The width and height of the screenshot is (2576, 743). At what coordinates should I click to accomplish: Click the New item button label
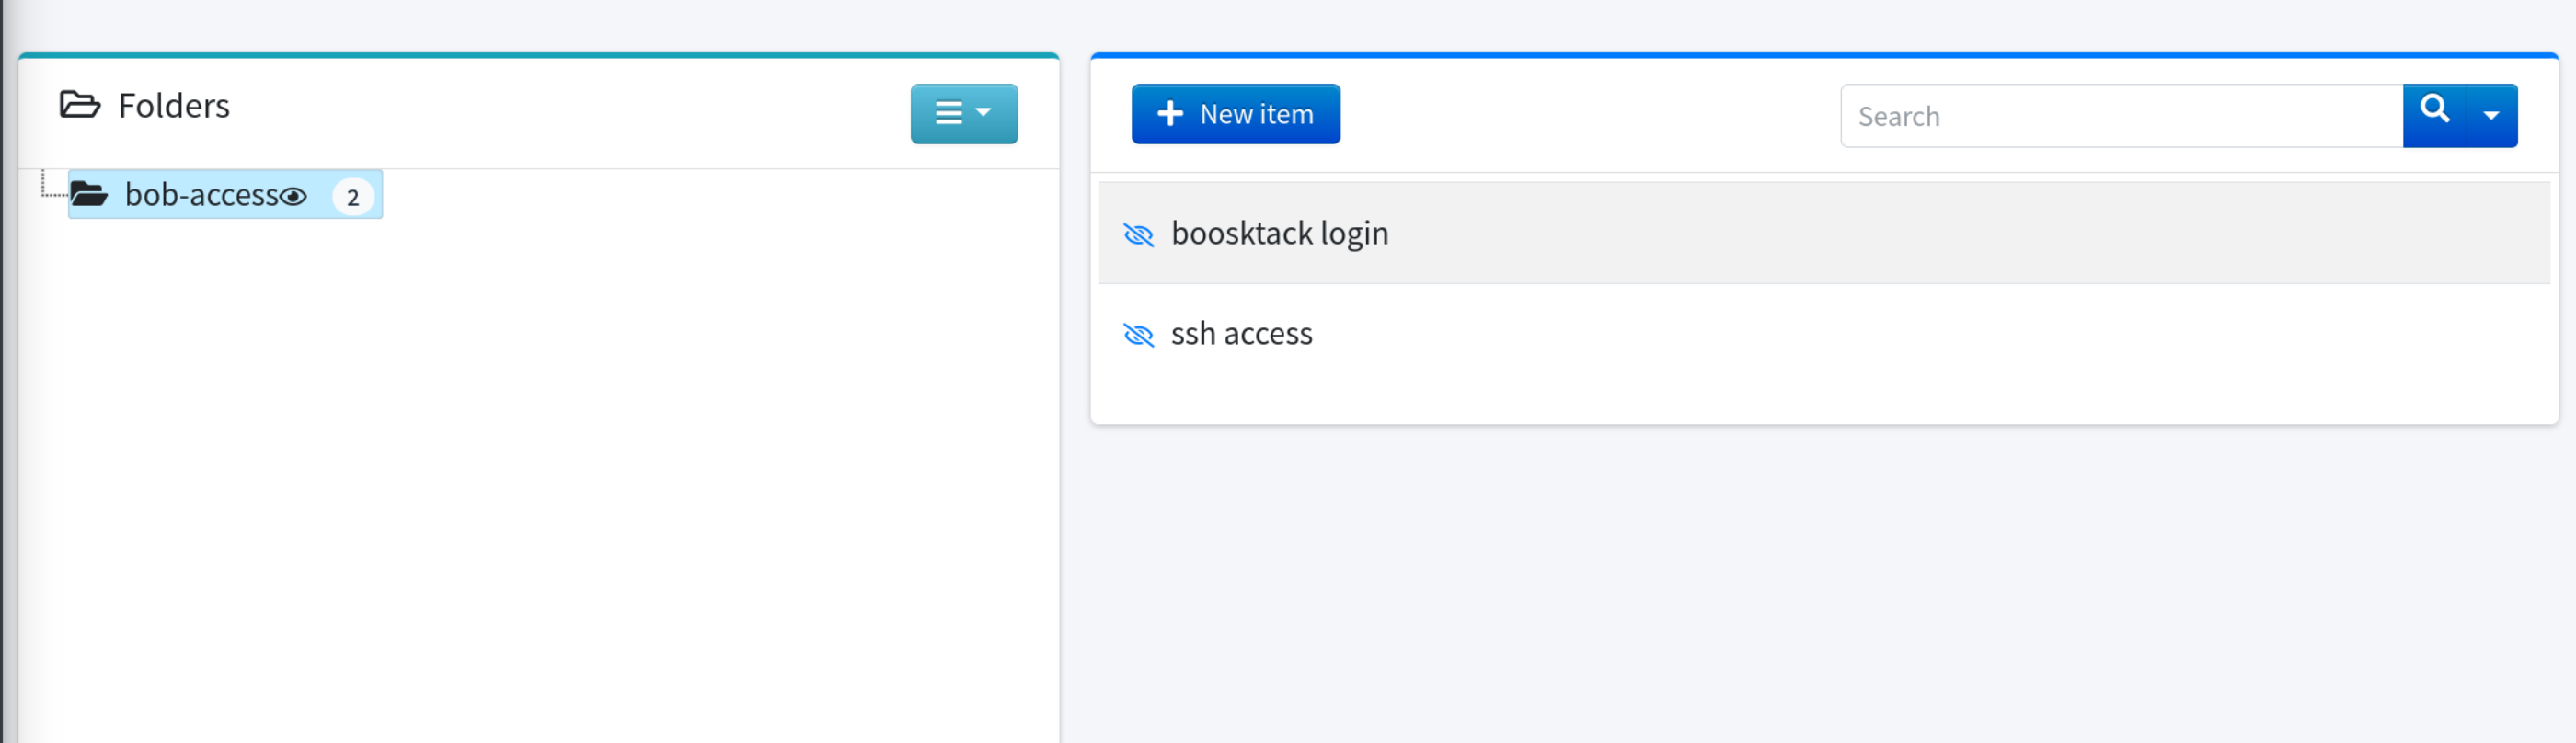[x=1256, y=115]
